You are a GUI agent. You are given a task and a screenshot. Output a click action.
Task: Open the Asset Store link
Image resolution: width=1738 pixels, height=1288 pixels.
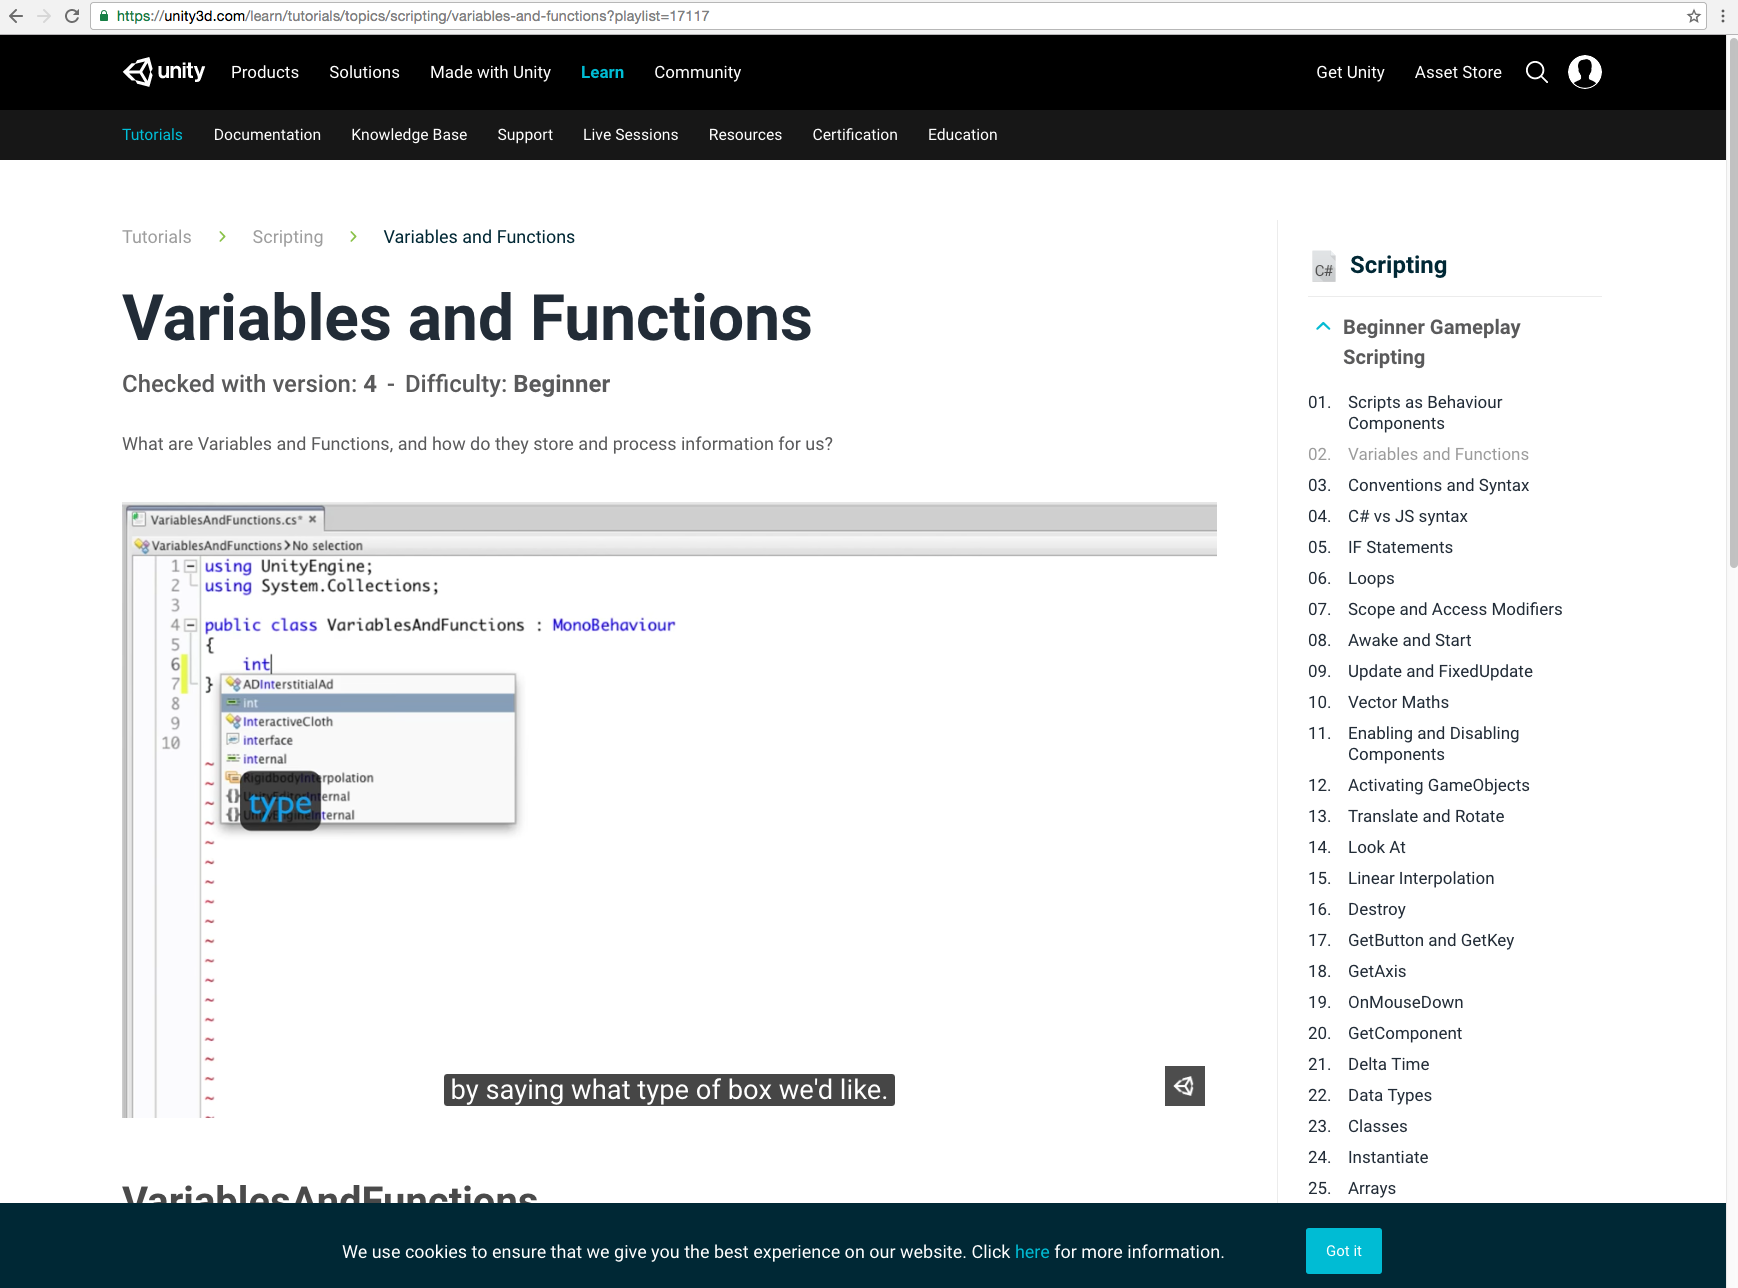[1458, 72]
